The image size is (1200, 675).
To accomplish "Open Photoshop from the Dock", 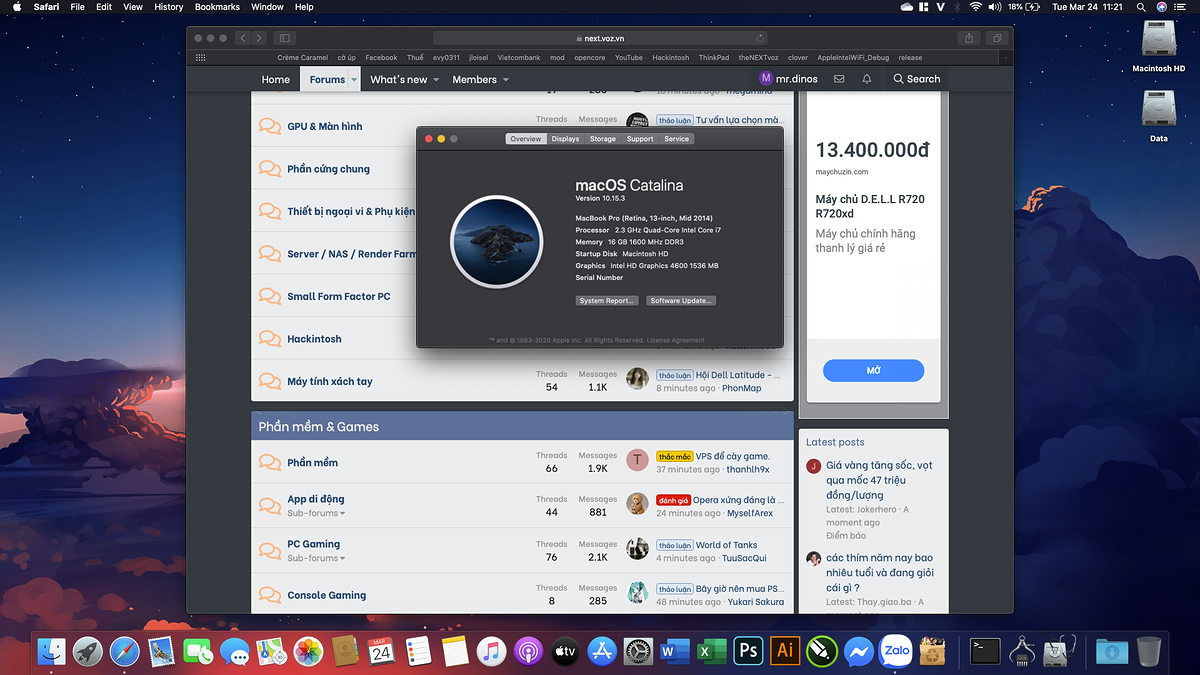I will (x=748, y=651).
